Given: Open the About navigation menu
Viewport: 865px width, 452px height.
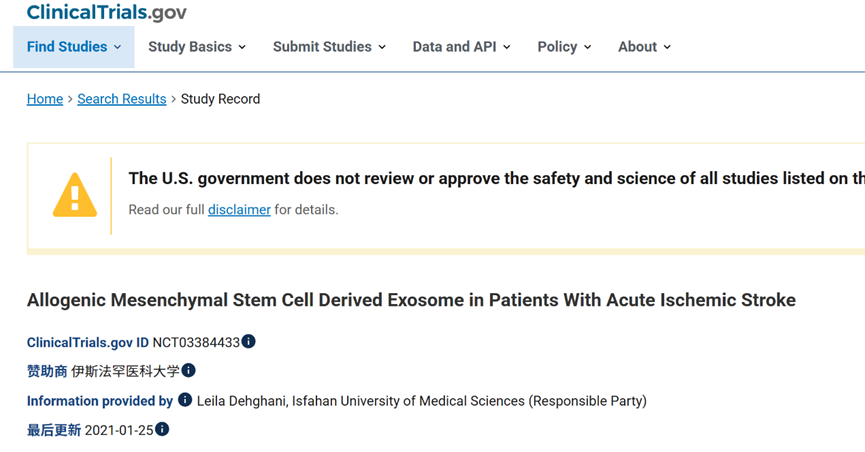Looking at the screenshot, I should click(644, 47).
